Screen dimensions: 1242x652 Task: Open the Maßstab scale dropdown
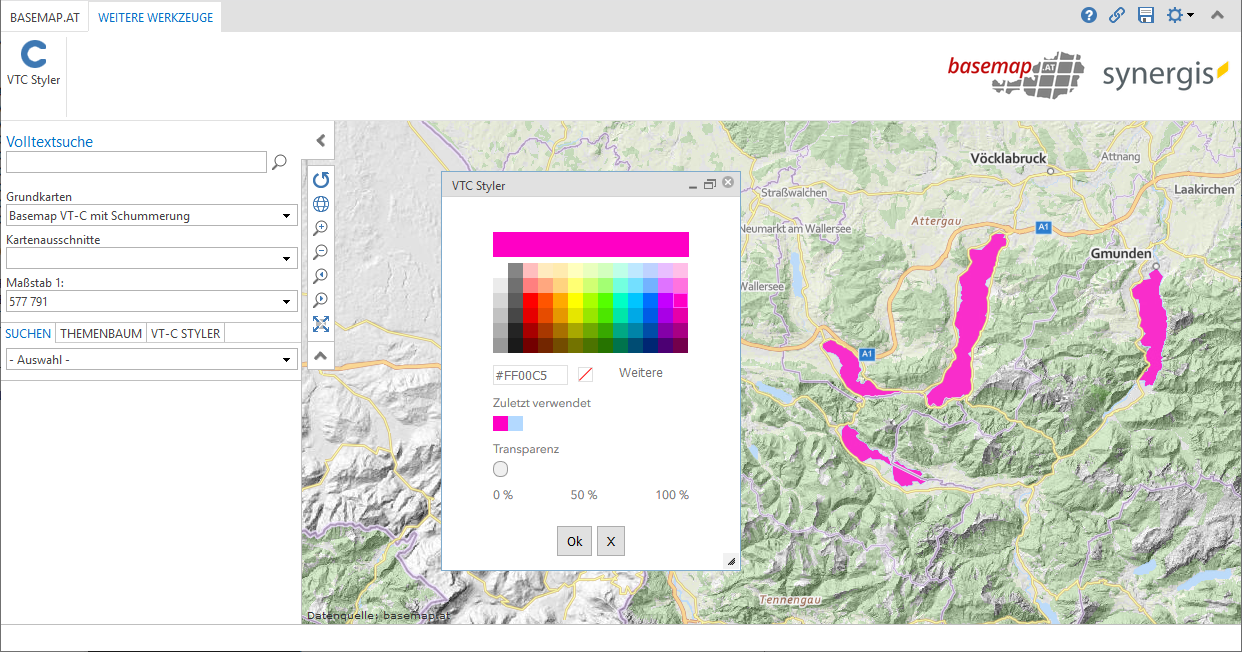pyautogui.click(x=287, y=301)
